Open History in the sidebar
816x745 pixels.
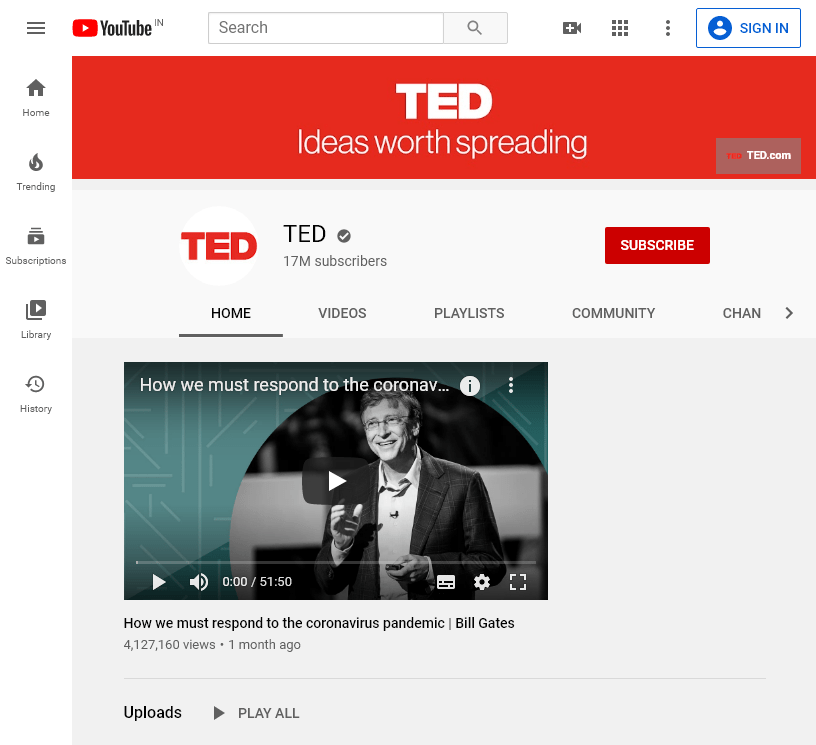(x=36, y=394)
